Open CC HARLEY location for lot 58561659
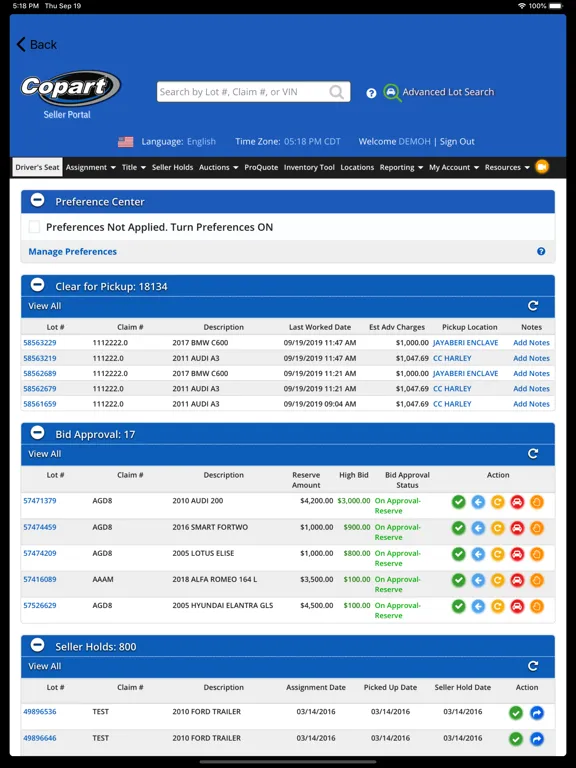 click(452, 404)
